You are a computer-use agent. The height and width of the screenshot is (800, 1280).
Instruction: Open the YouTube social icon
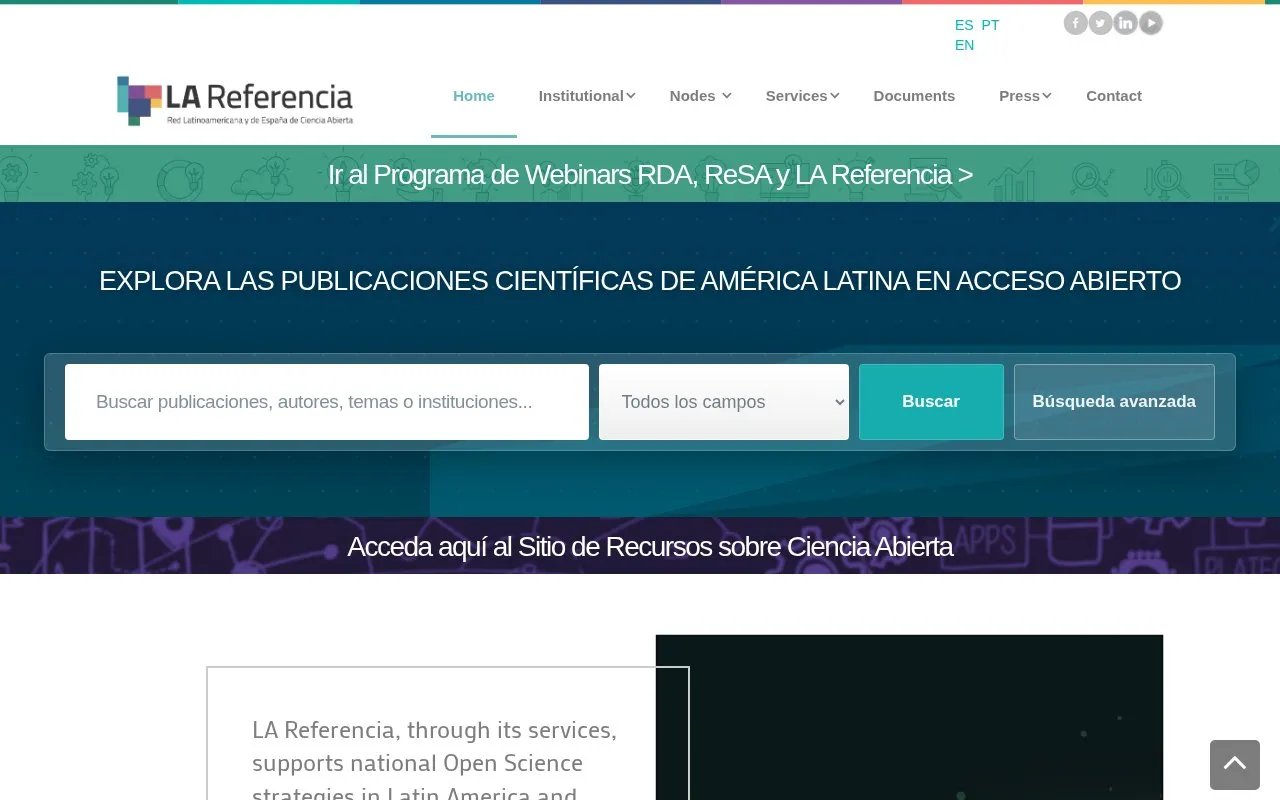click(1151, 23)
